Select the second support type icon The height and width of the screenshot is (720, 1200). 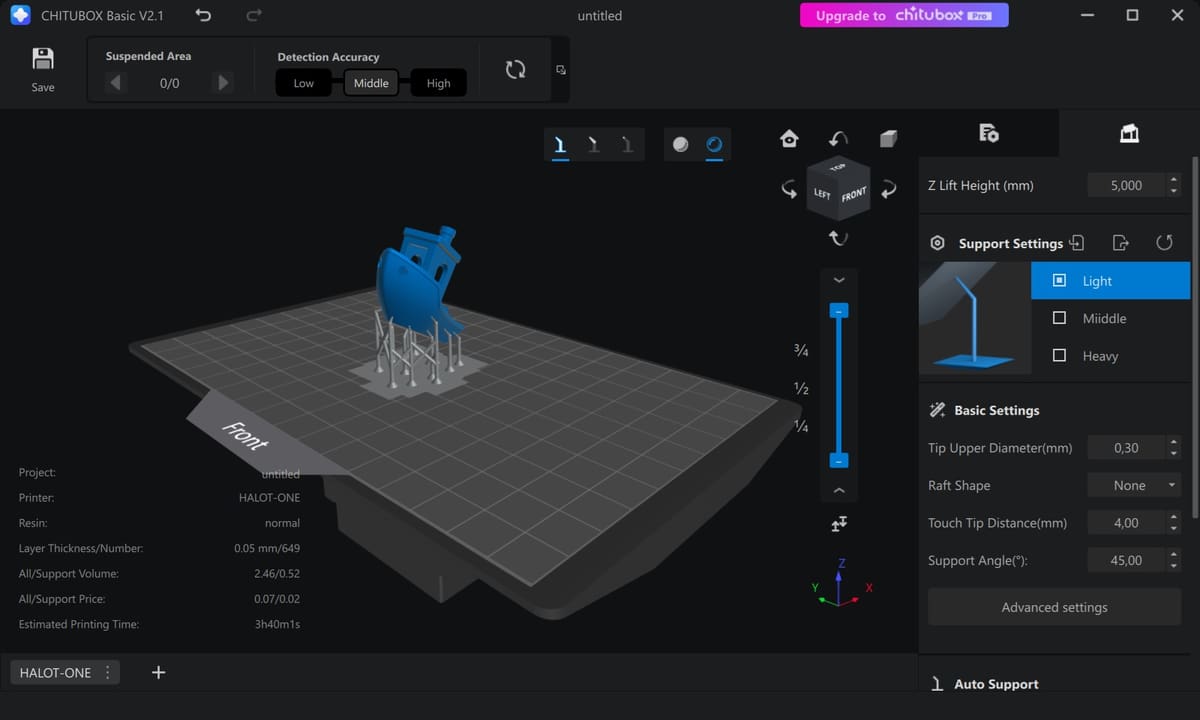(593, 145)
